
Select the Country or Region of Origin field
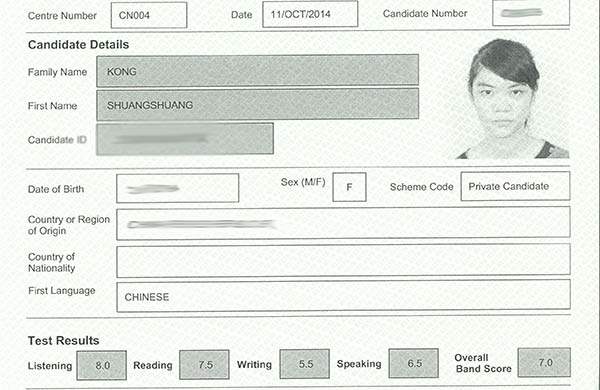(x=343, y=224)
